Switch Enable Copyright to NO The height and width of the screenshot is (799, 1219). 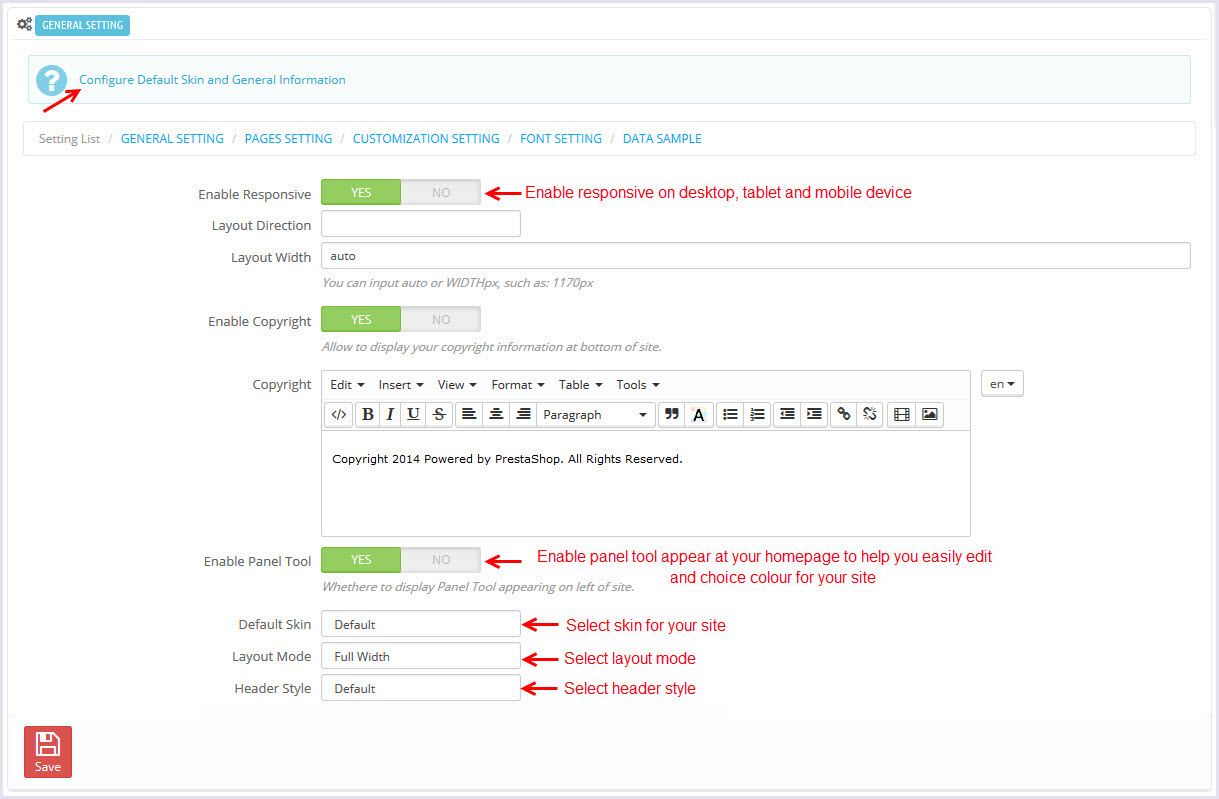coord(441,320)
